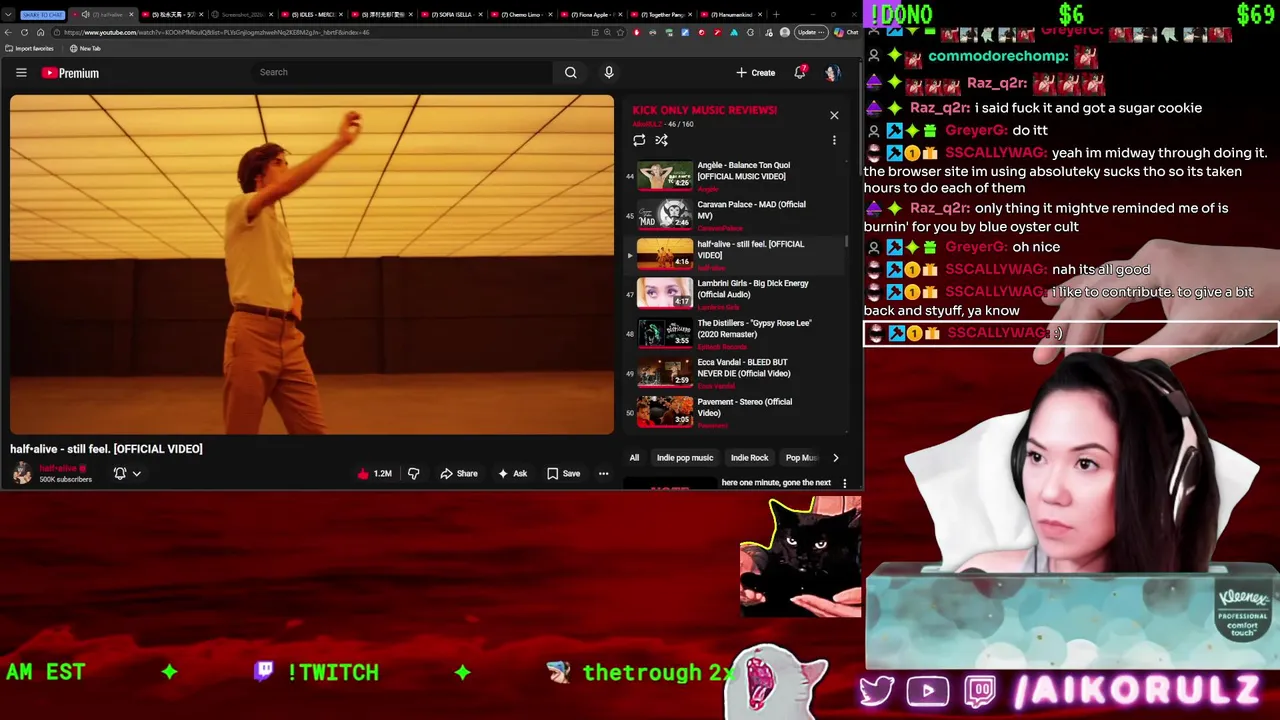This screenshot has width=1280, height=720.
Task: Go back in browser
Action: (8, 32)
